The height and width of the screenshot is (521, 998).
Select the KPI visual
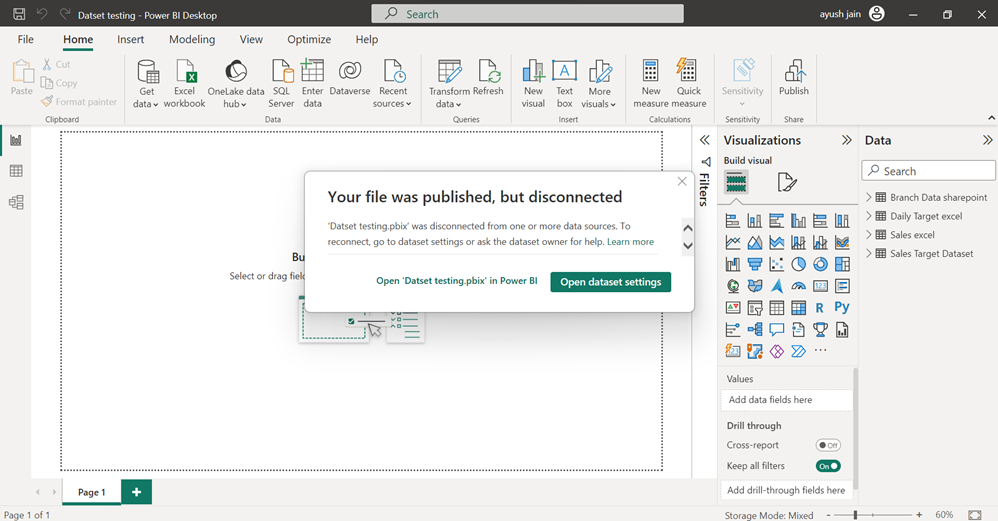[733, 308]
